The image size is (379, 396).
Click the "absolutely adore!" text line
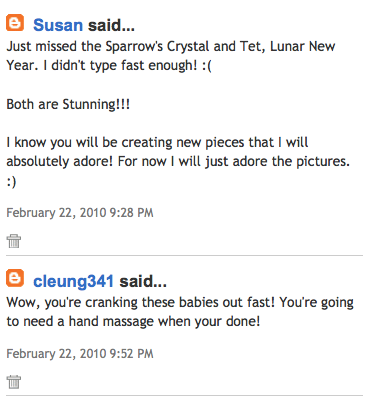click(178, 162)
